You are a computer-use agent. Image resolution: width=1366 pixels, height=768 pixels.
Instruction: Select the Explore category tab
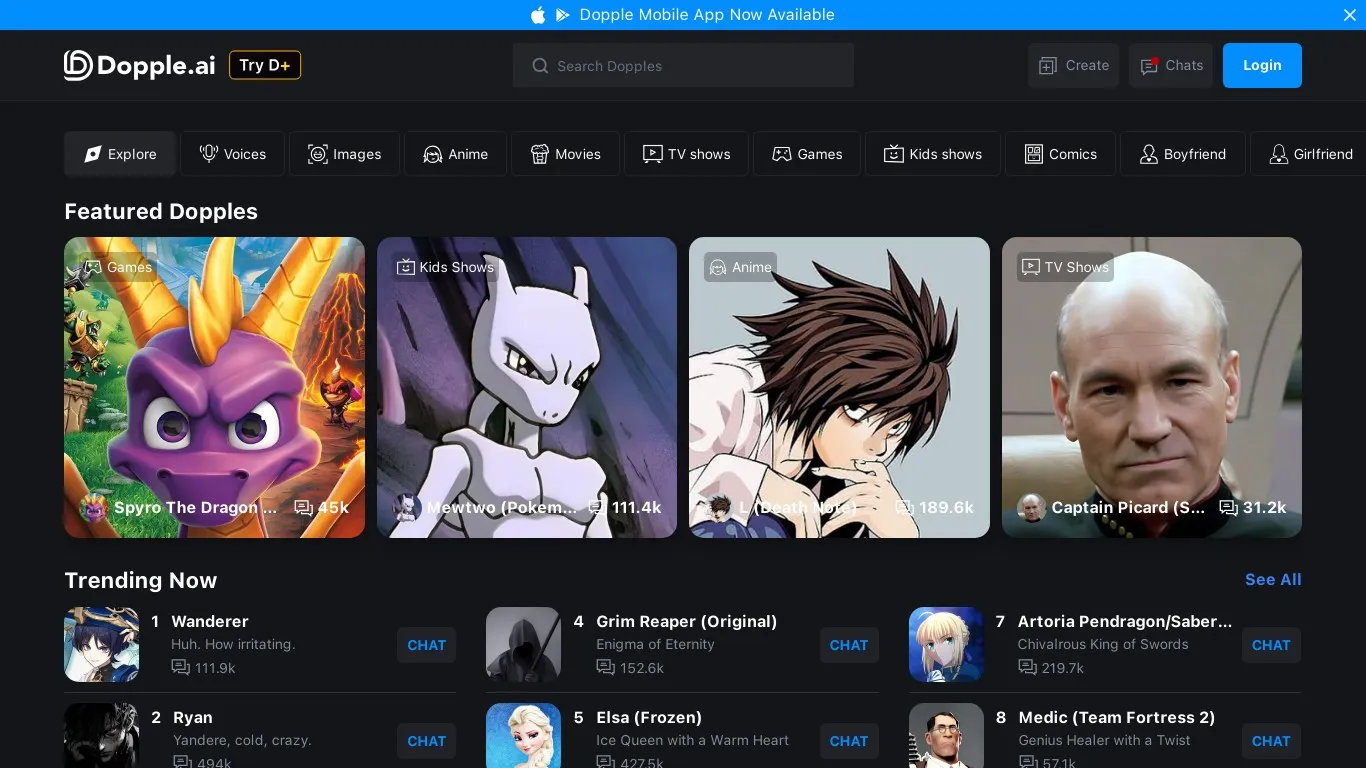tap(120, 154)
